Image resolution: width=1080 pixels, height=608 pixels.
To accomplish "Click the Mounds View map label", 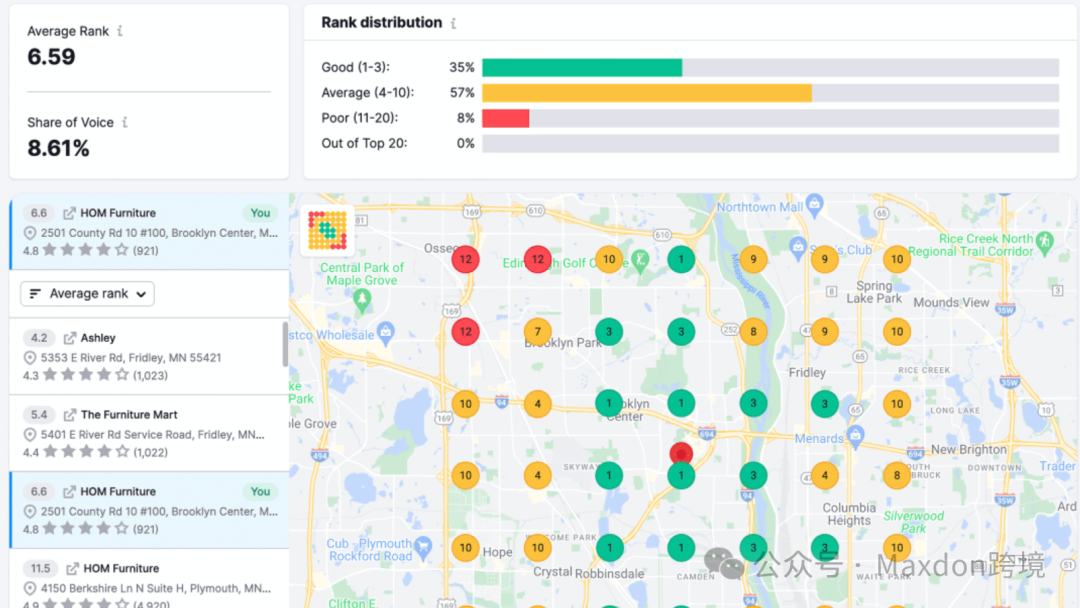I will click(x=951, y=302).
